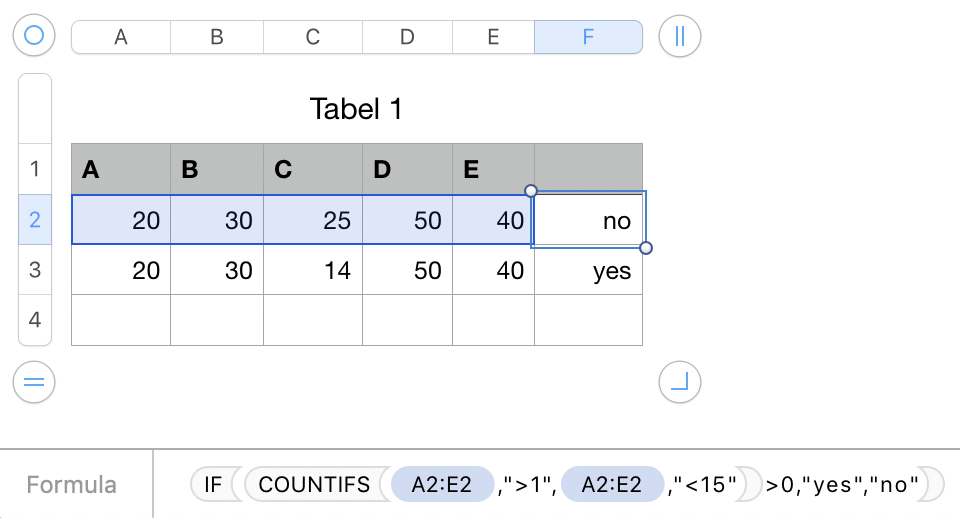Viewport: 960px width, 518px height.
Task: Select row 3 header
Action: pos(35,270)
